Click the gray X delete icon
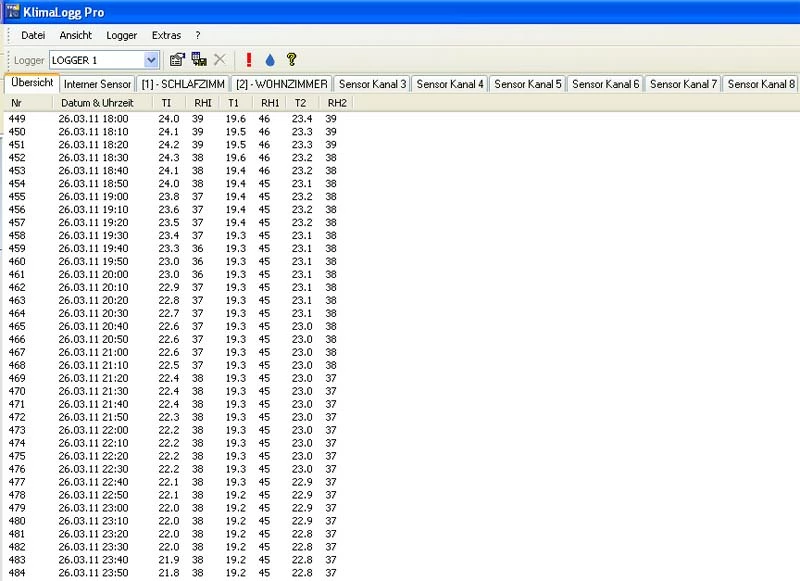This screenshot has width=800, height=581. 220,60
